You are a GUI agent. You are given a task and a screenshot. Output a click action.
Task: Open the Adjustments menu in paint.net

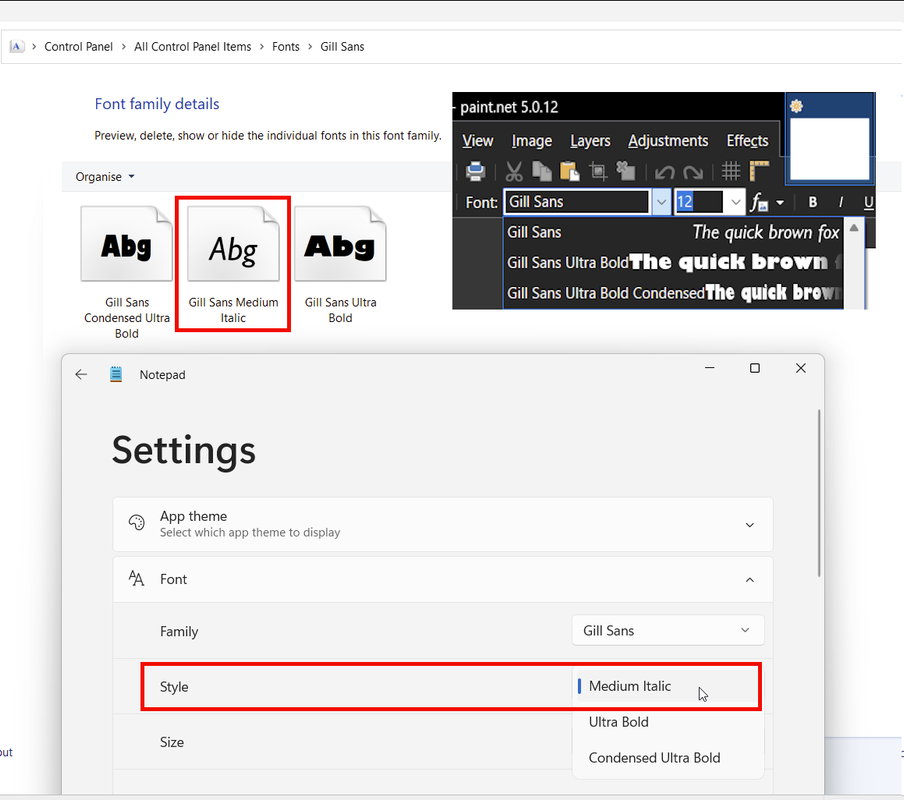click(668, 141)
